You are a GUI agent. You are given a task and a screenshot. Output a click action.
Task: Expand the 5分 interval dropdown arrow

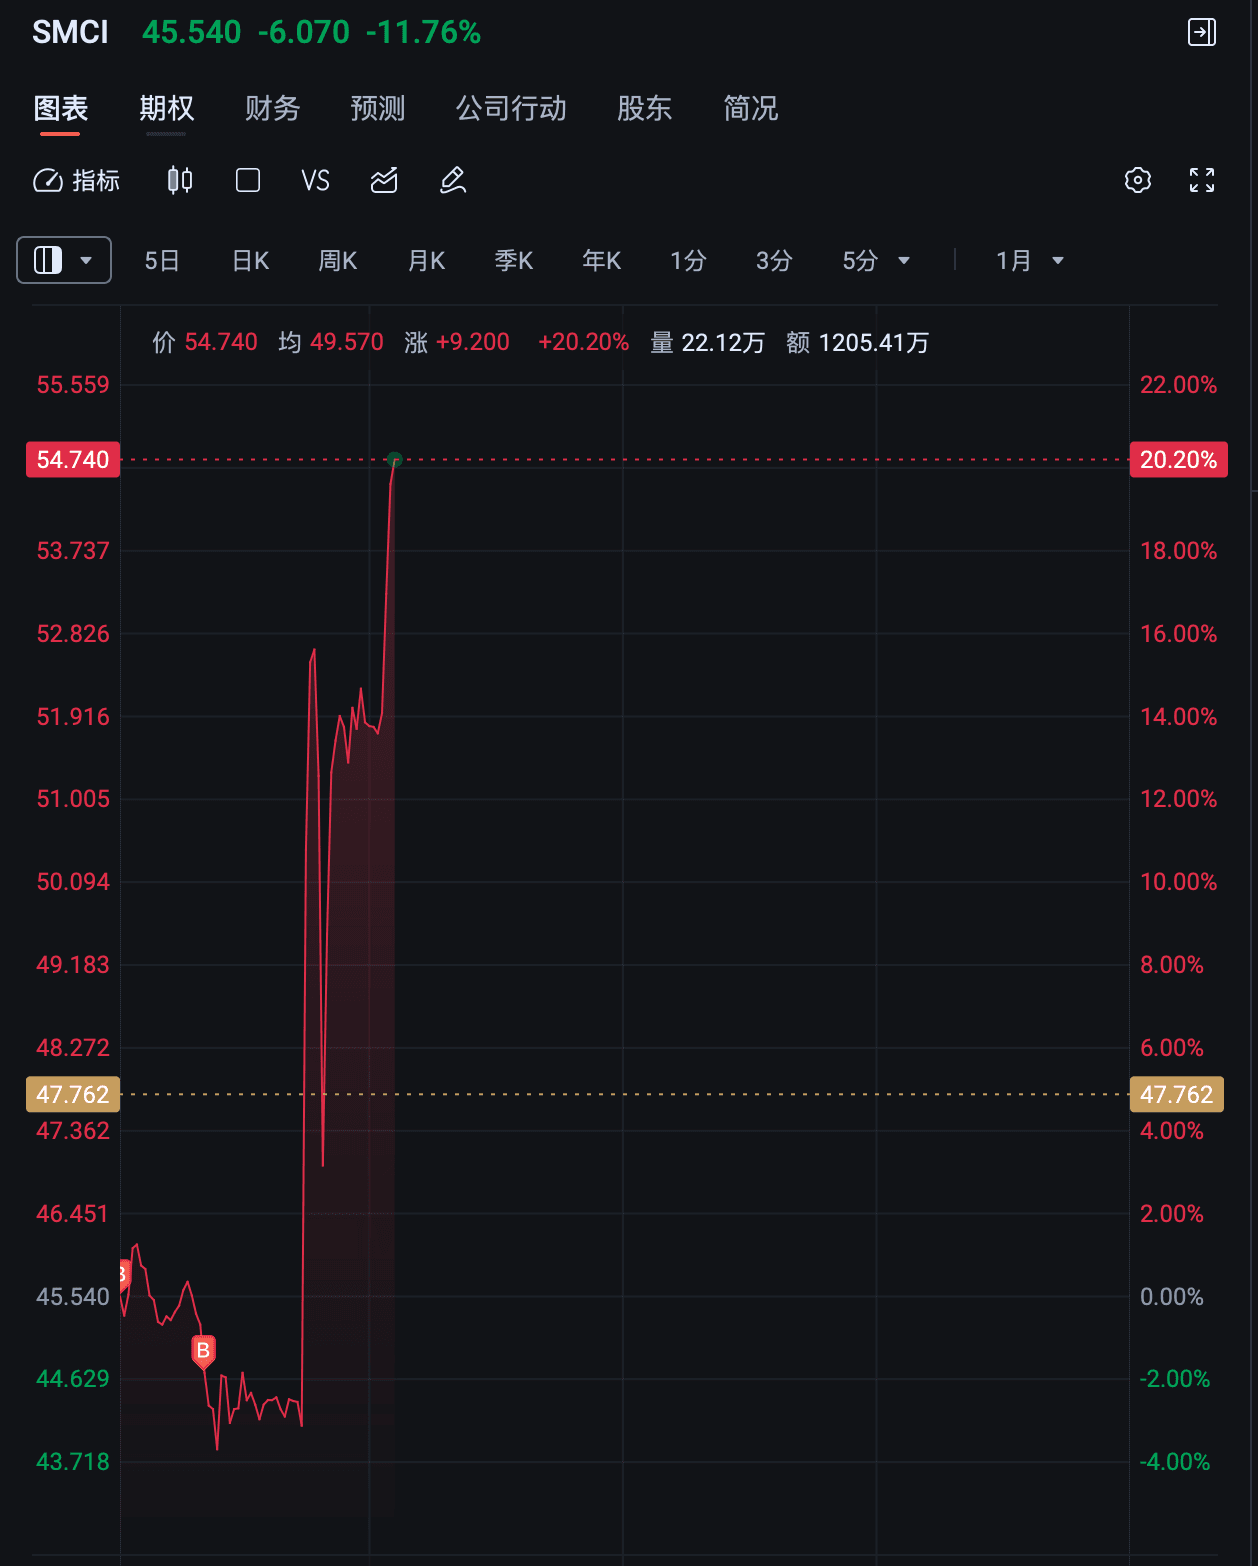pos(904,261)
